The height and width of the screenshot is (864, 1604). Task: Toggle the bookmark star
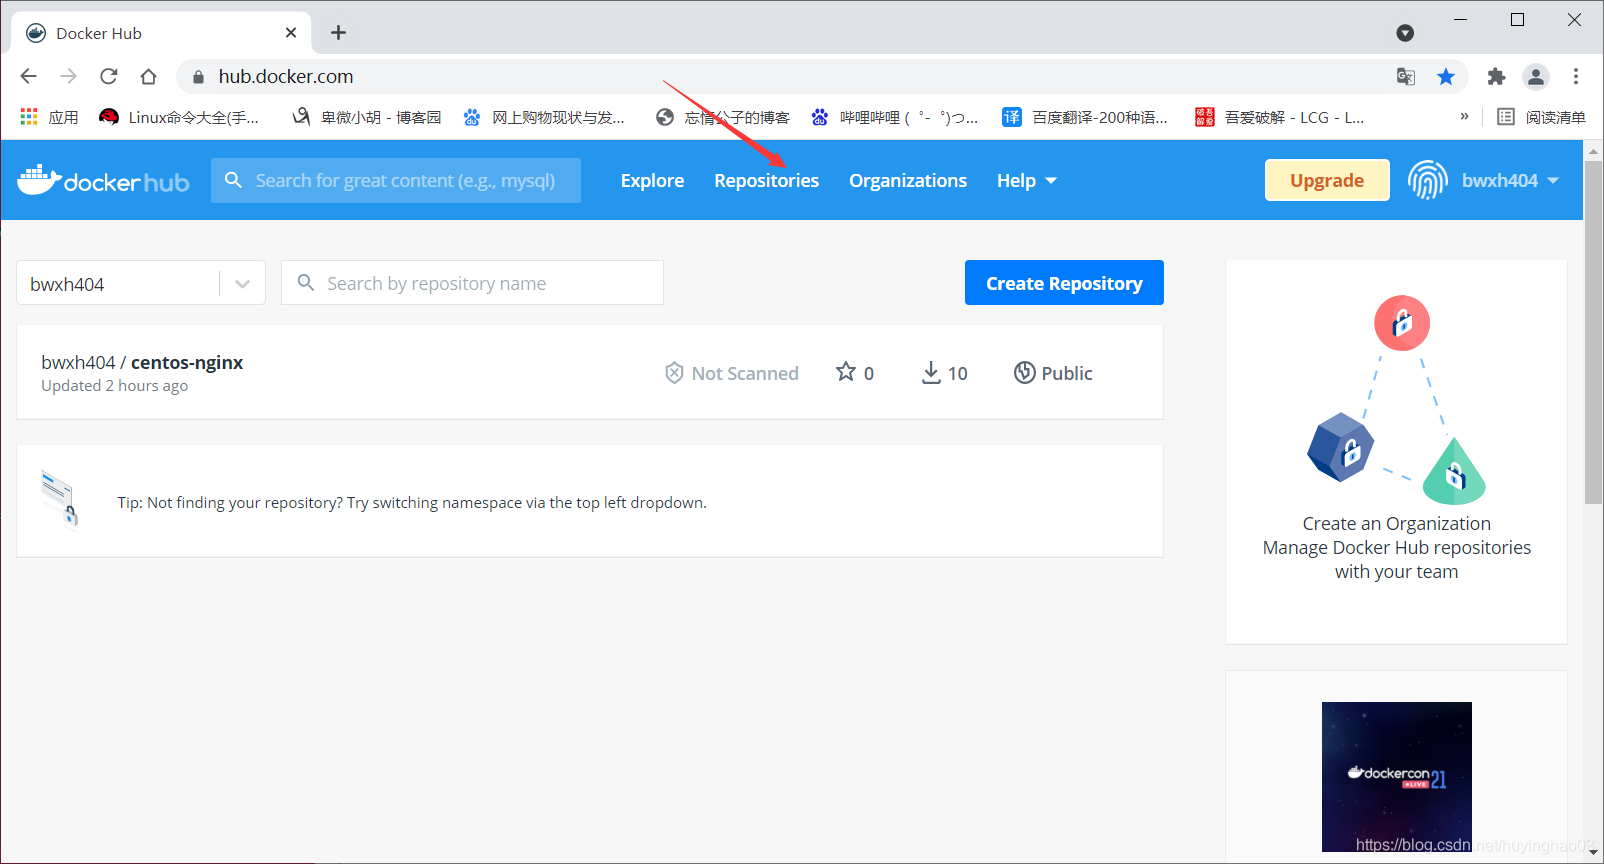(x=1446, y=76)
